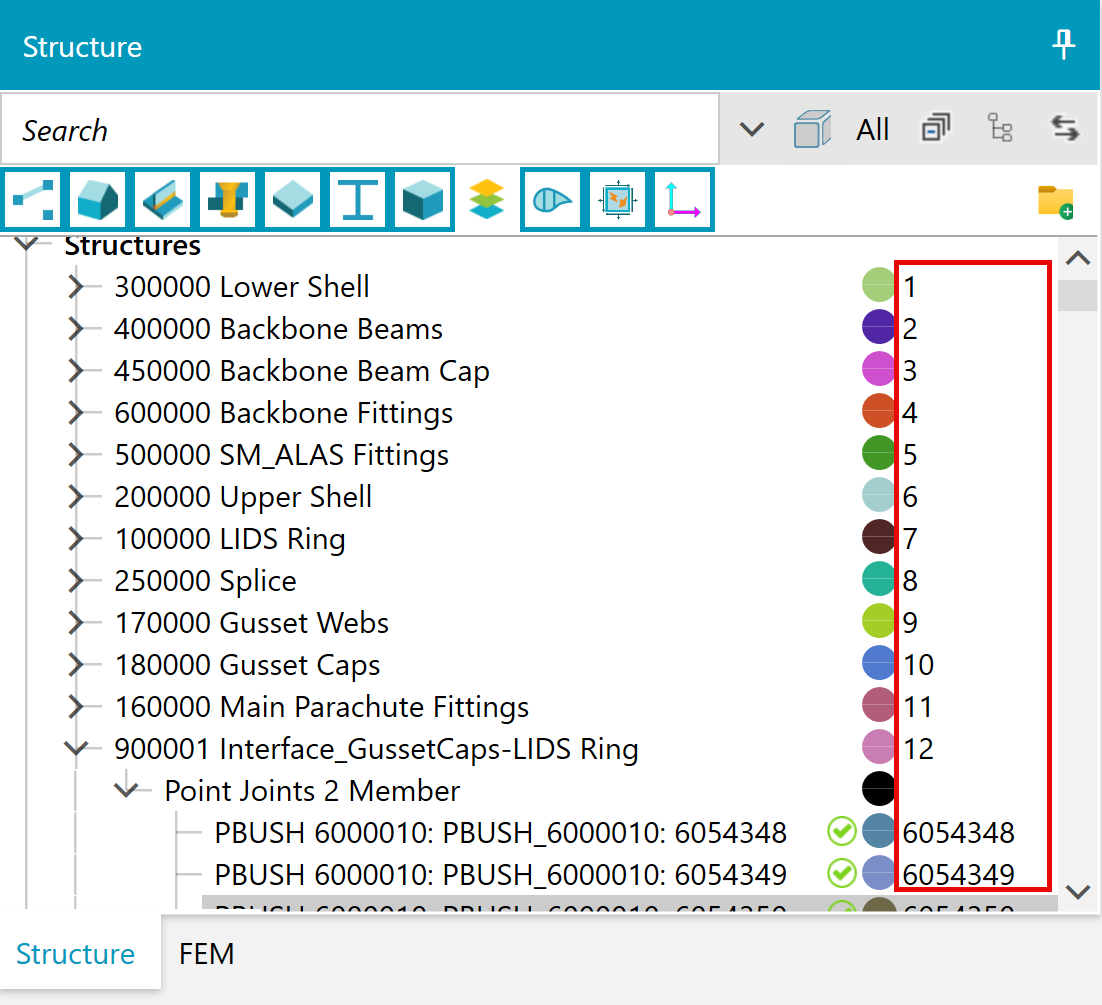Click the All filter button

pyautogui.click(x=873, y=129)
